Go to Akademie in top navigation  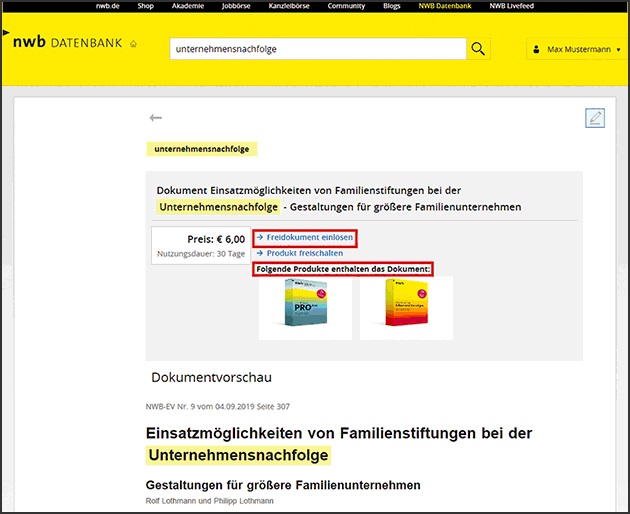(x=189, y=7)
